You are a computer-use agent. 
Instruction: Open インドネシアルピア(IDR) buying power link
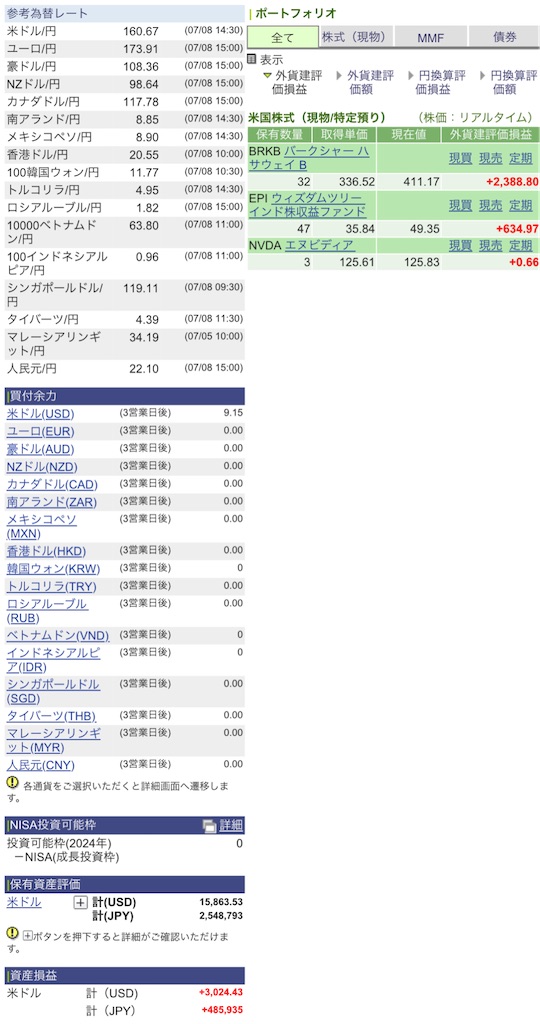[54, 660]
